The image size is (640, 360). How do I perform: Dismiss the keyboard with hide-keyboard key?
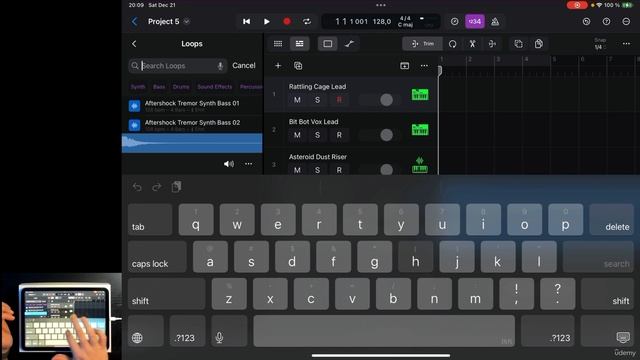point(607,331)
